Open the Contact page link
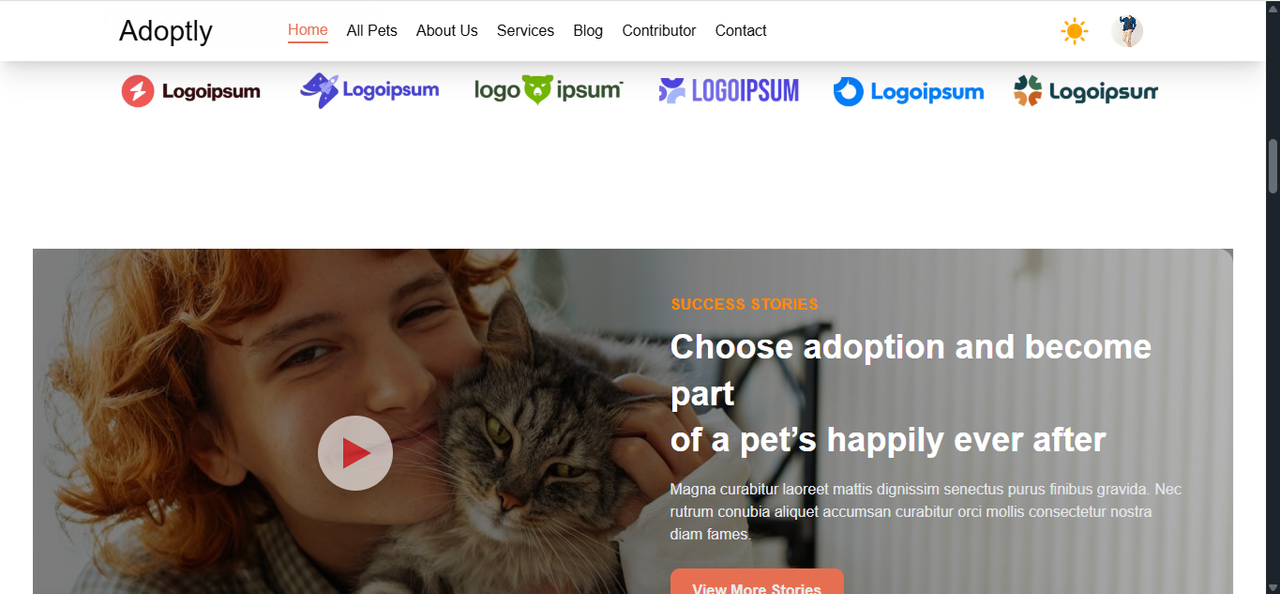 click(x=741, y=31)
